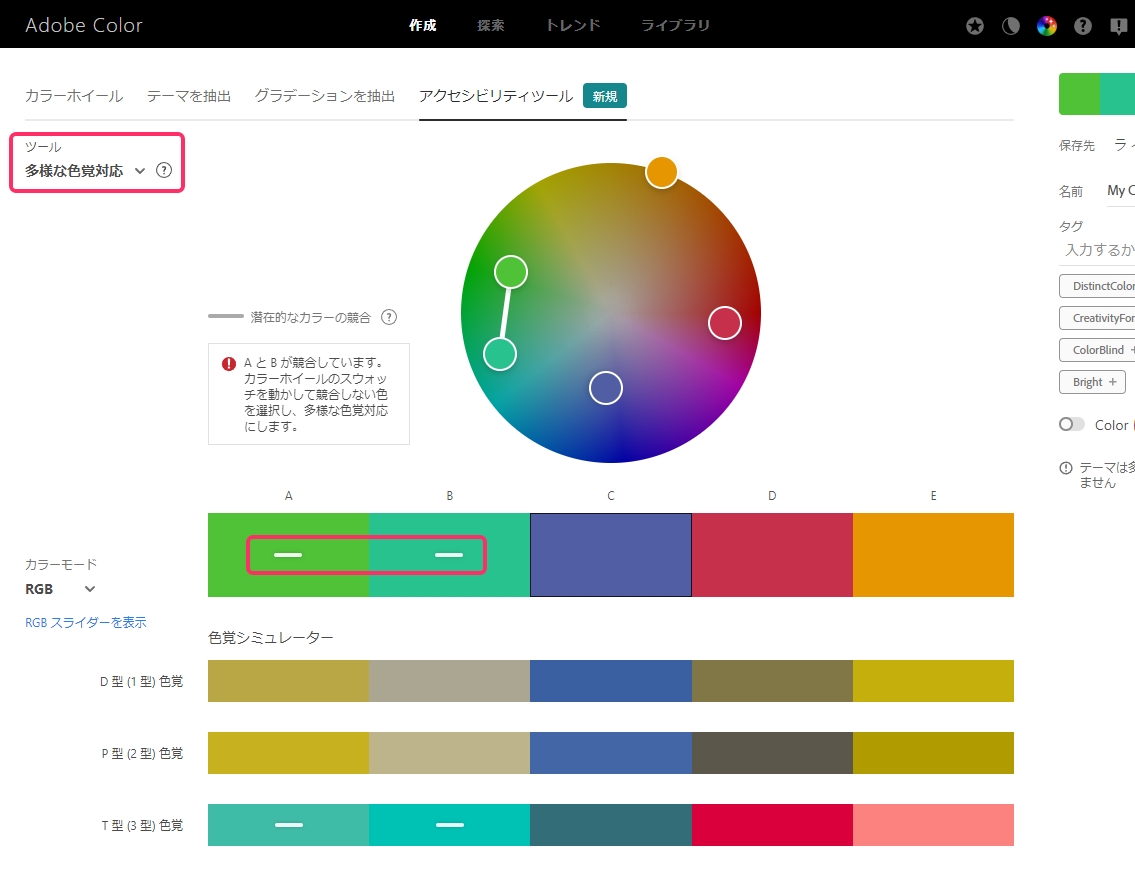This screenshot has width=1135, height=874.
Task: Select the teal swatch B
Action: pyautogui.click(x=450, y=555)
